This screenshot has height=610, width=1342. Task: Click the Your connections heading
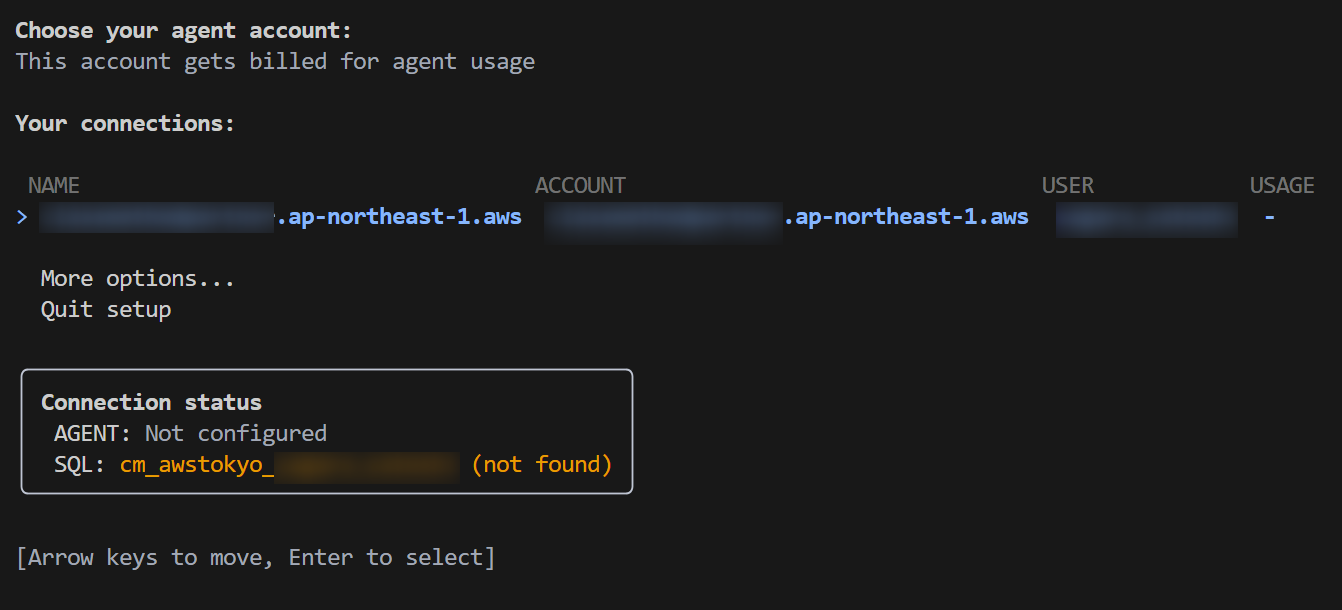pyautogui.click(x=125, y=123)
